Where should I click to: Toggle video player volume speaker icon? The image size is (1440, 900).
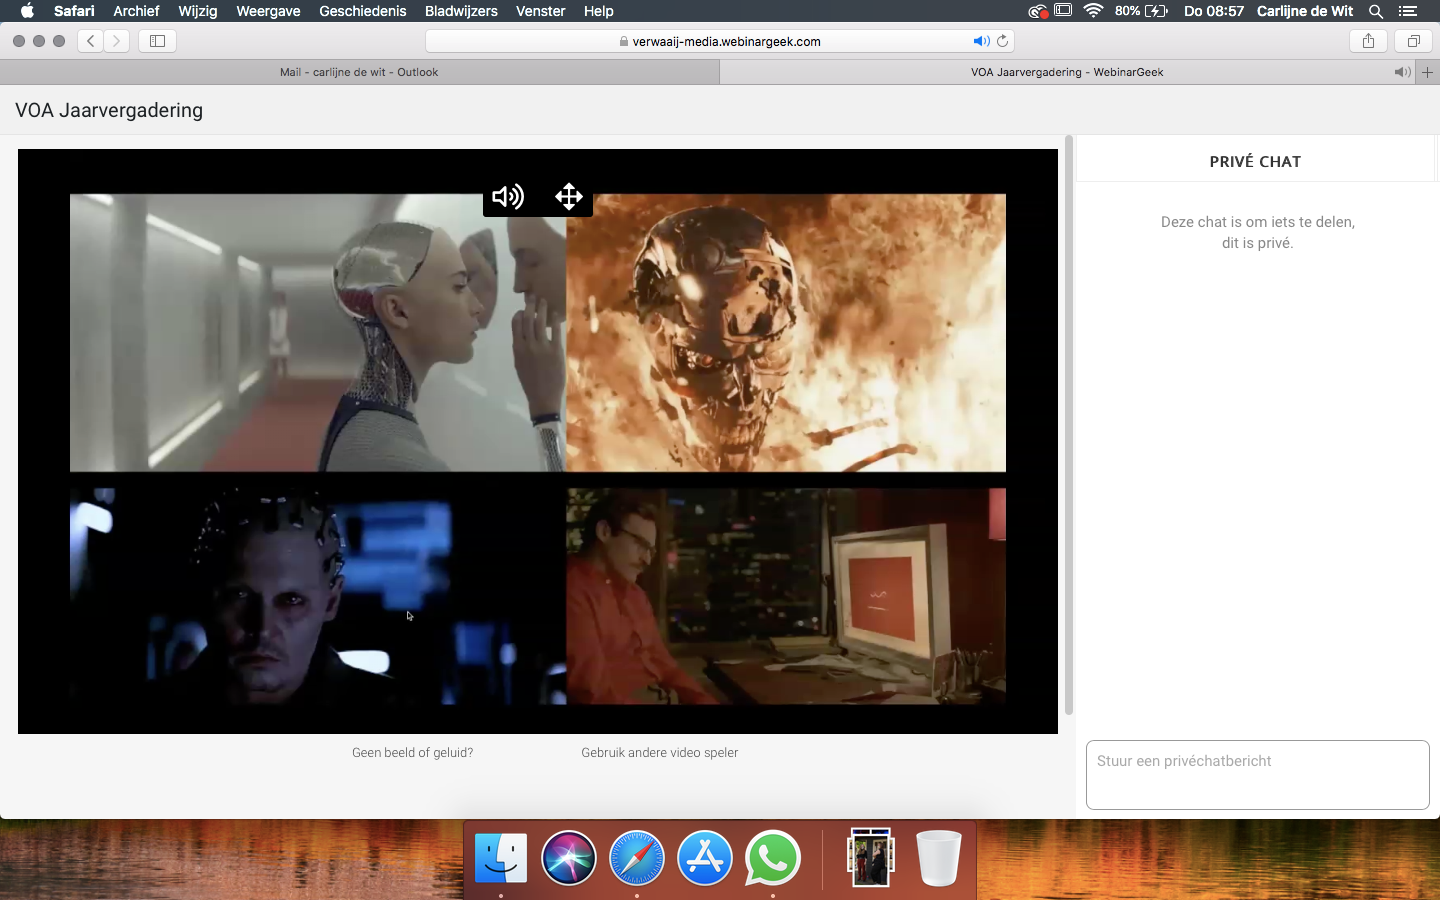(508, 197)
